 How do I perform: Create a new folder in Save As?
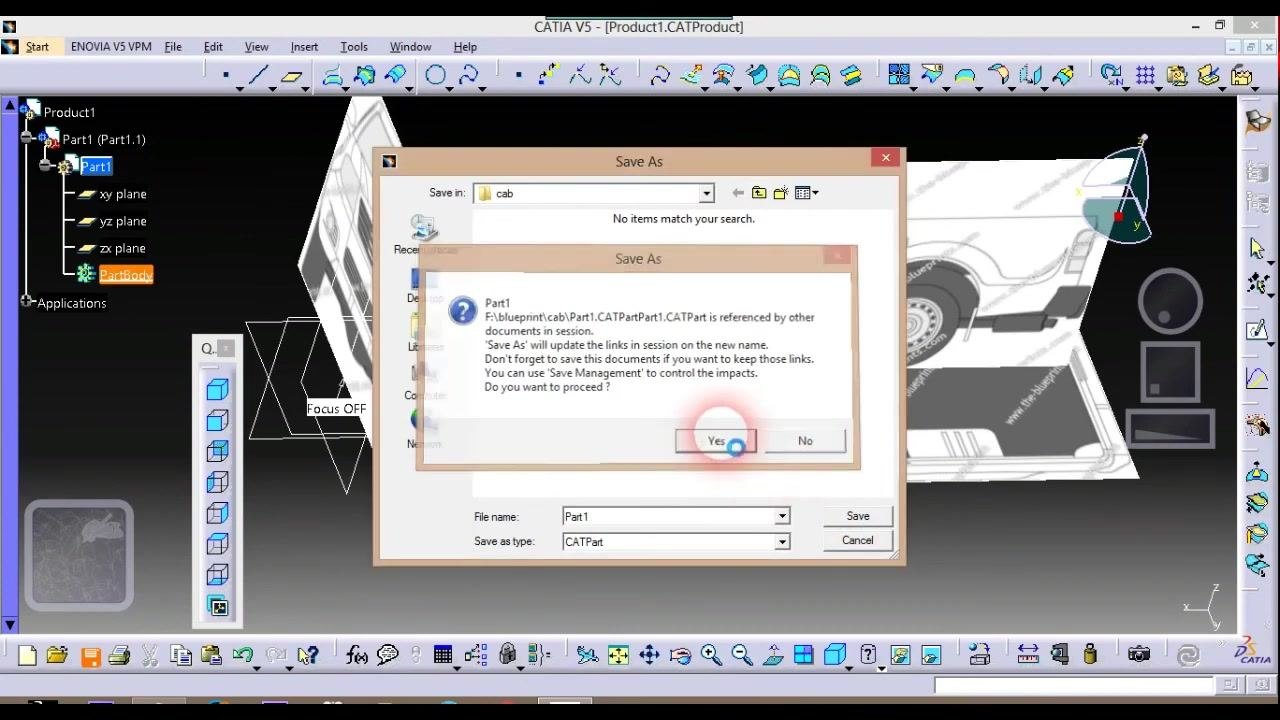point(780,193)
